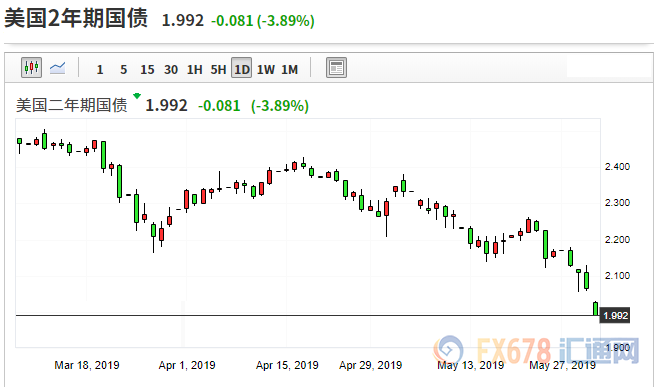Switch to the 1M timeframe
This screenshot has height=387, width=657.
pyautogui.click(x=290, y=70)
